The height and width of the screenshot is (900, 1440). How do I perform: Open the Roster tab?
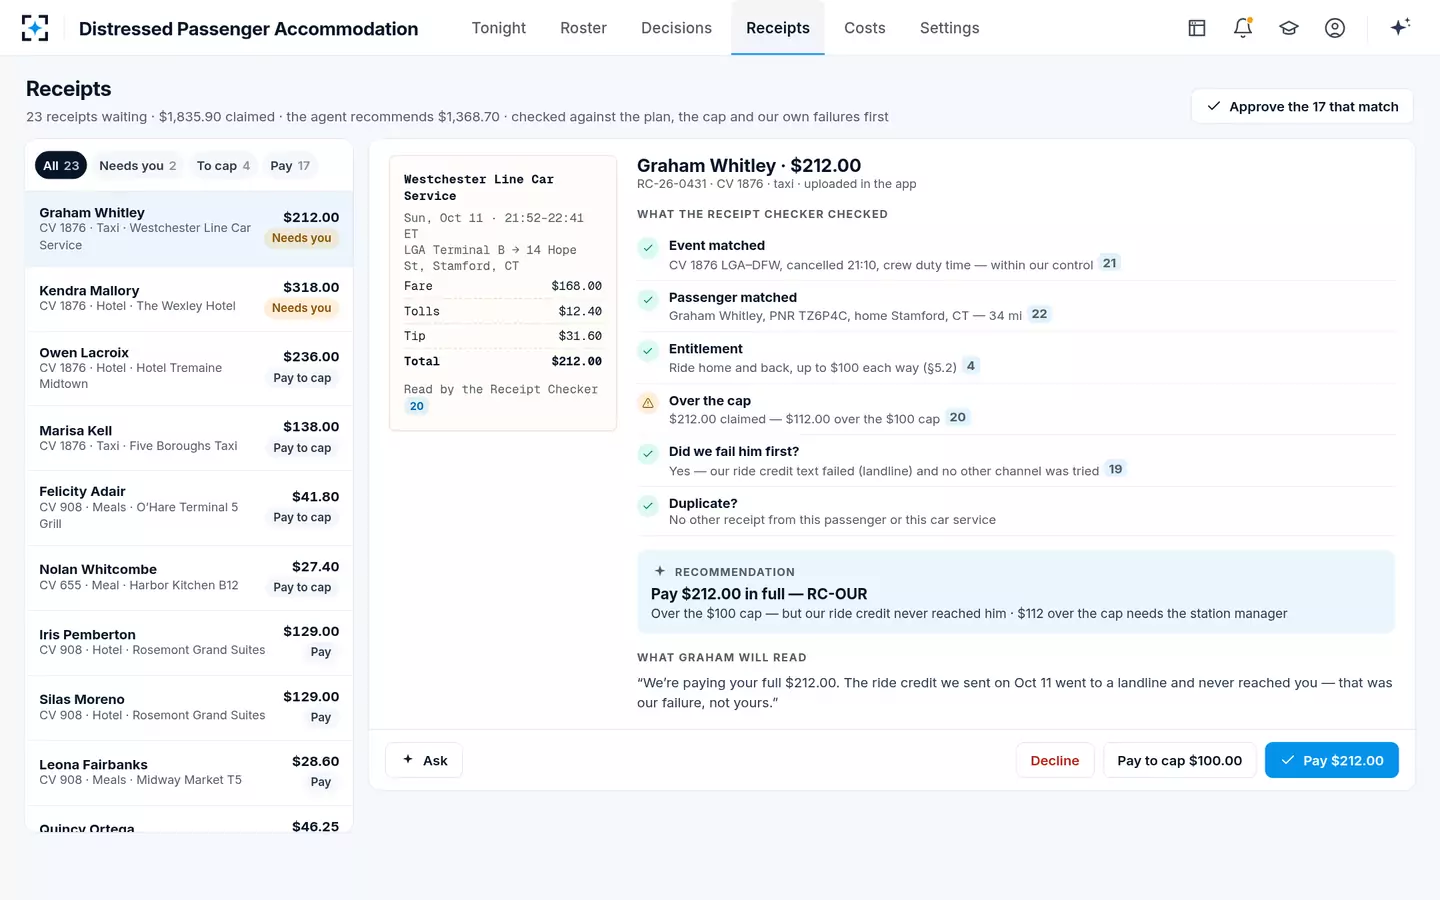tap(584, 28)
